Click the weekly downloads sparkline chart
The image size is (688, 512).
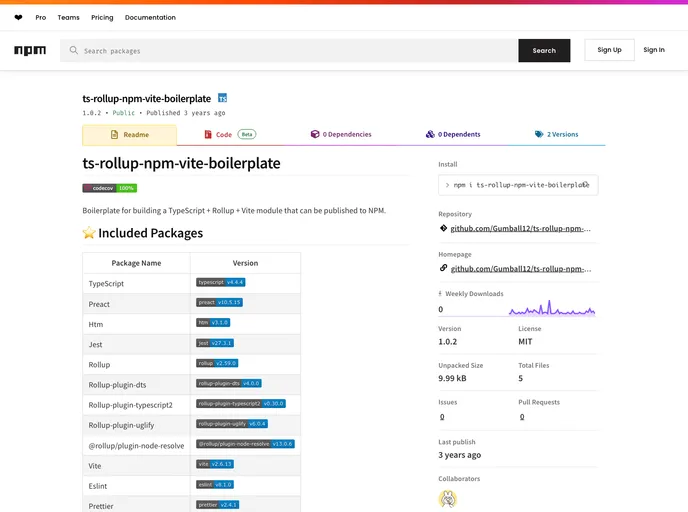coord(552,308)
